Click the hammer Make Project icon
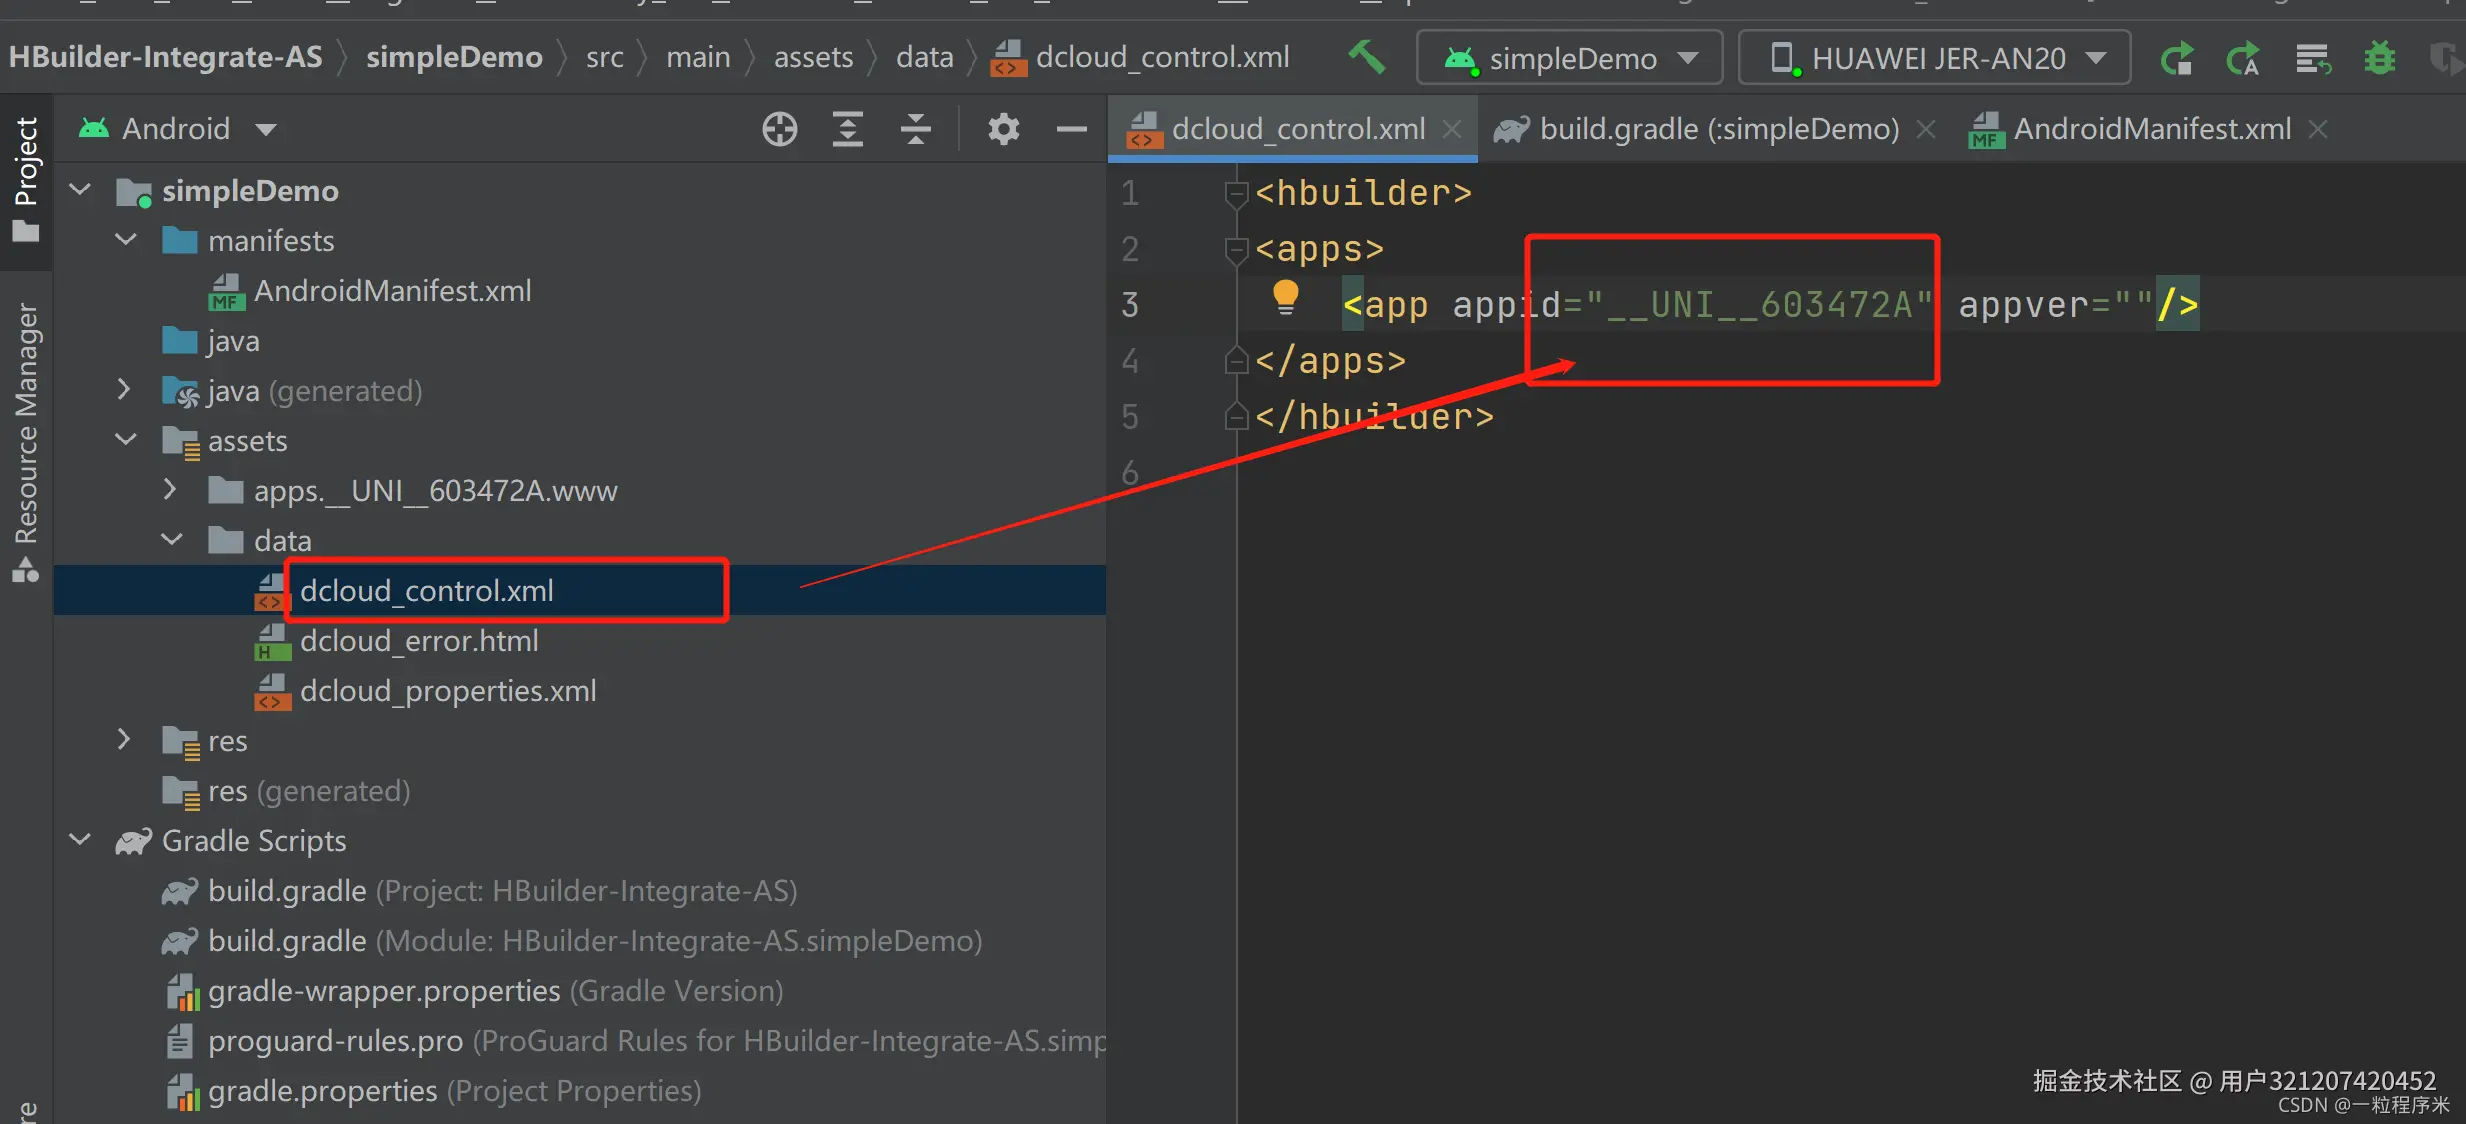Image resolution: width=2466 pixels, height=1124 pixels. coord(1366,57)
